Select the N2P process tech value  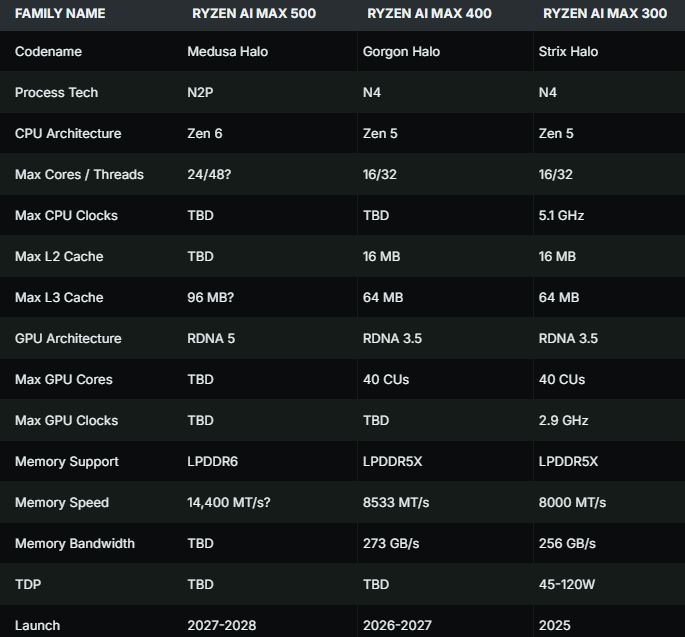[201, 93]
